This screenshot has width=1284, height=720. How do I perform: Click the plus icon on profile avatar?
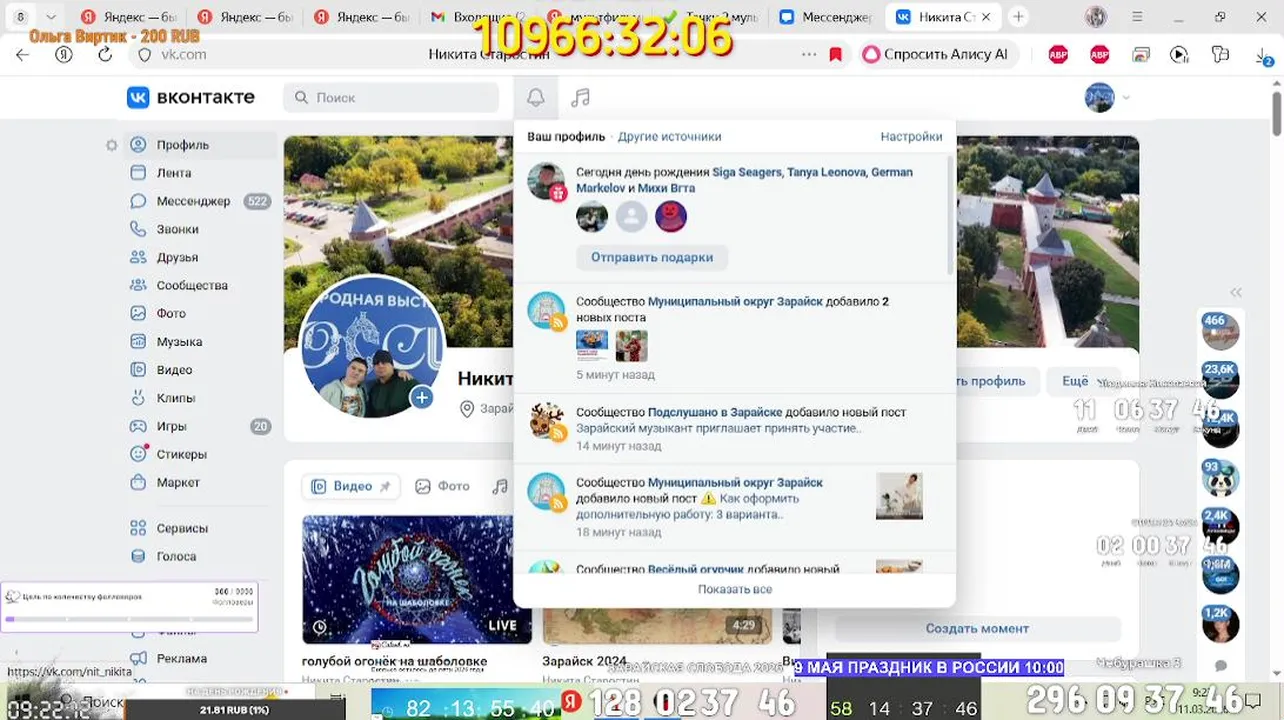(422, 398)
